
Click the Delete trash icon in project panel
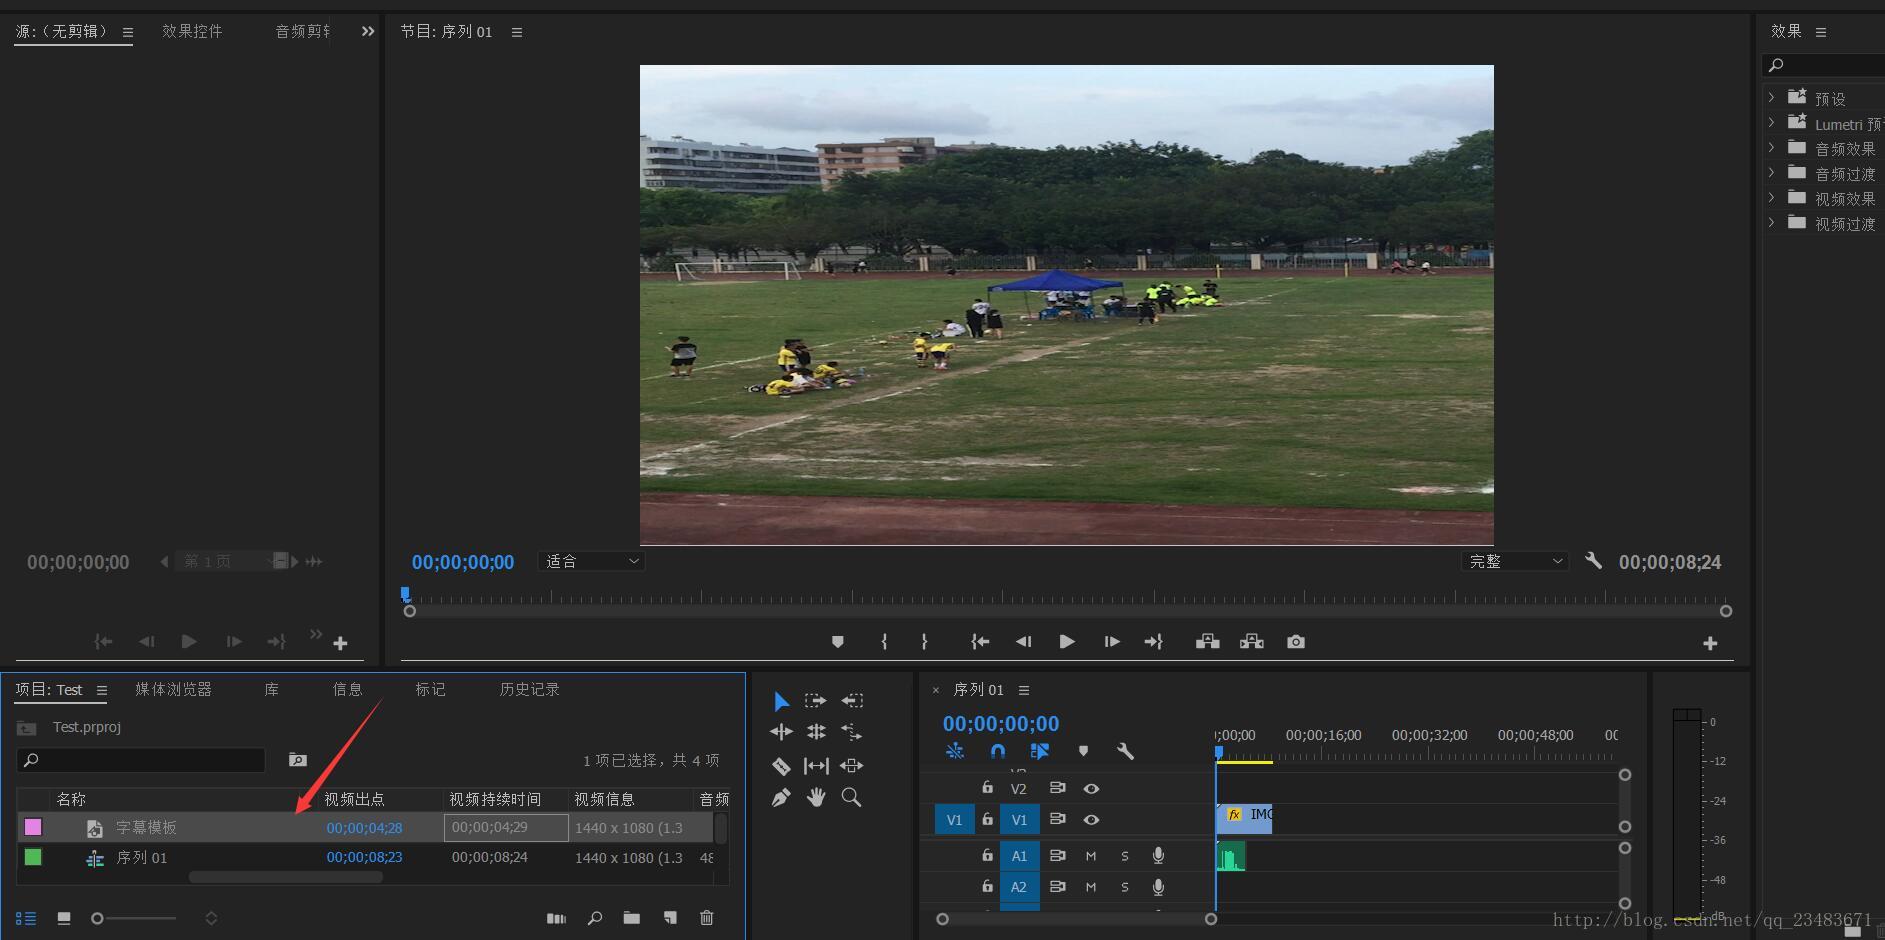coord(706,918)
